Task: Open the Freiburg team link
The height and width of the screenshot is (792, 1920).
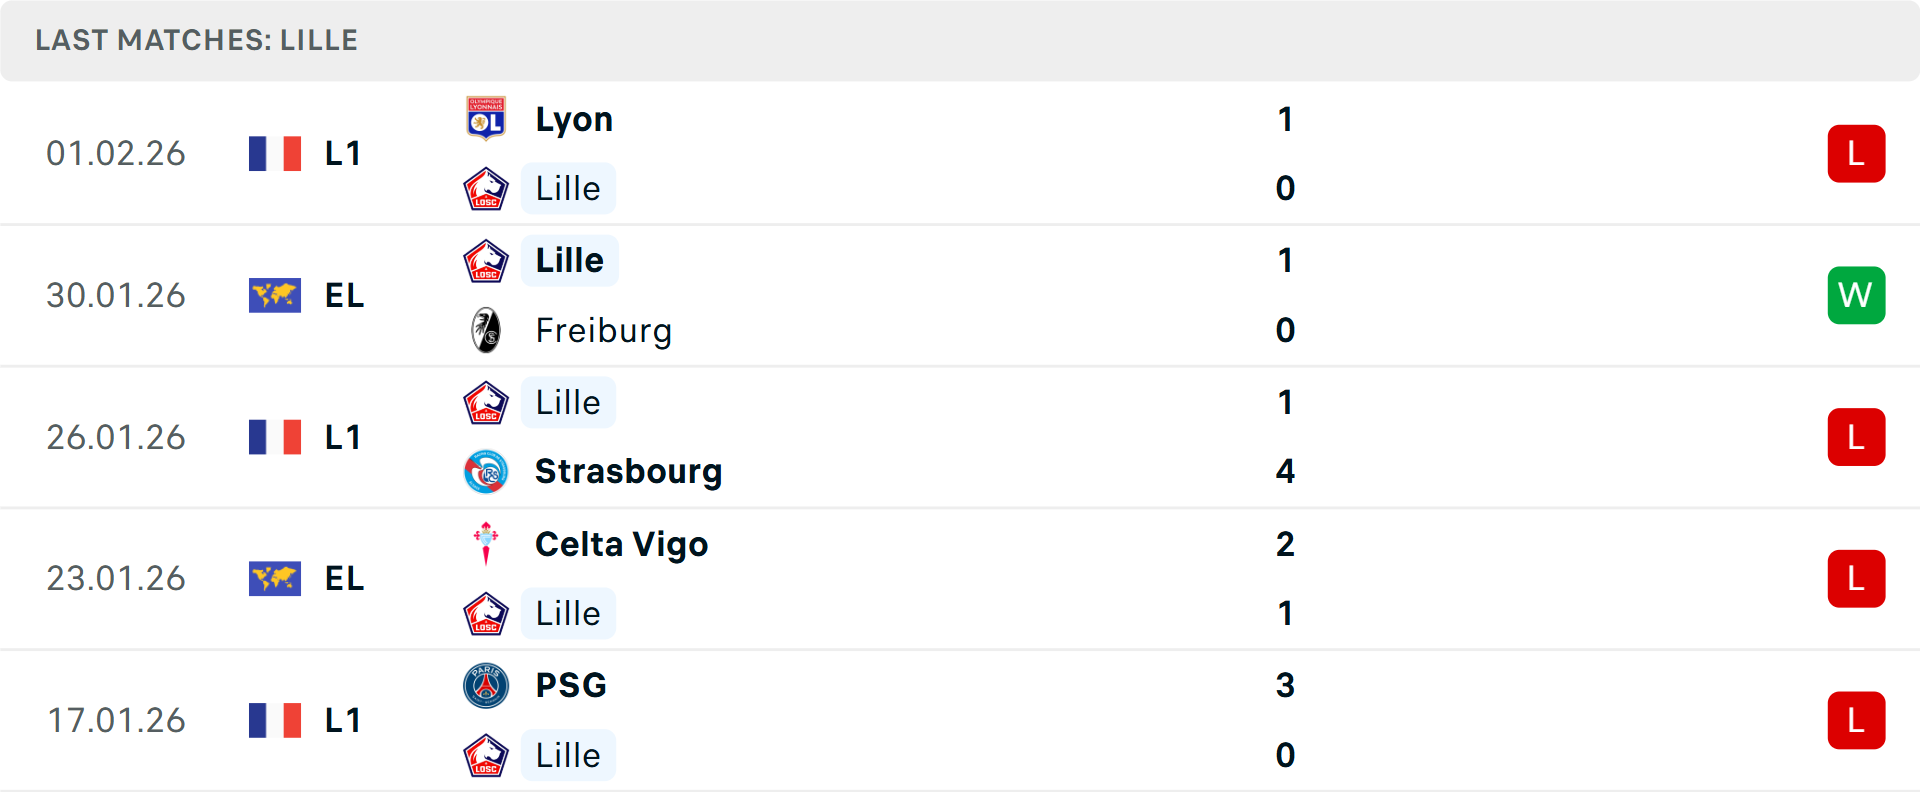Action: (603, 331)
